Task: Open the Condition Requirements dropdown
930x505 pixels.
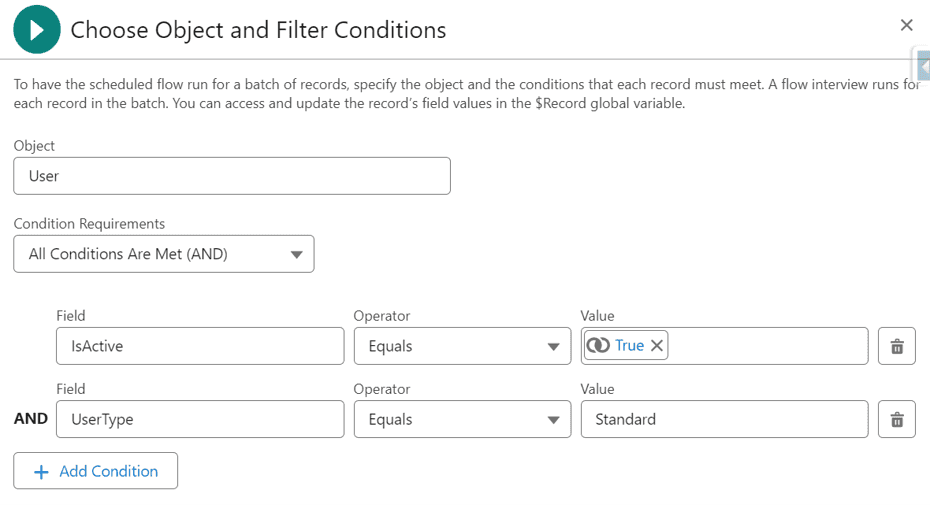Action: point(164,254)
